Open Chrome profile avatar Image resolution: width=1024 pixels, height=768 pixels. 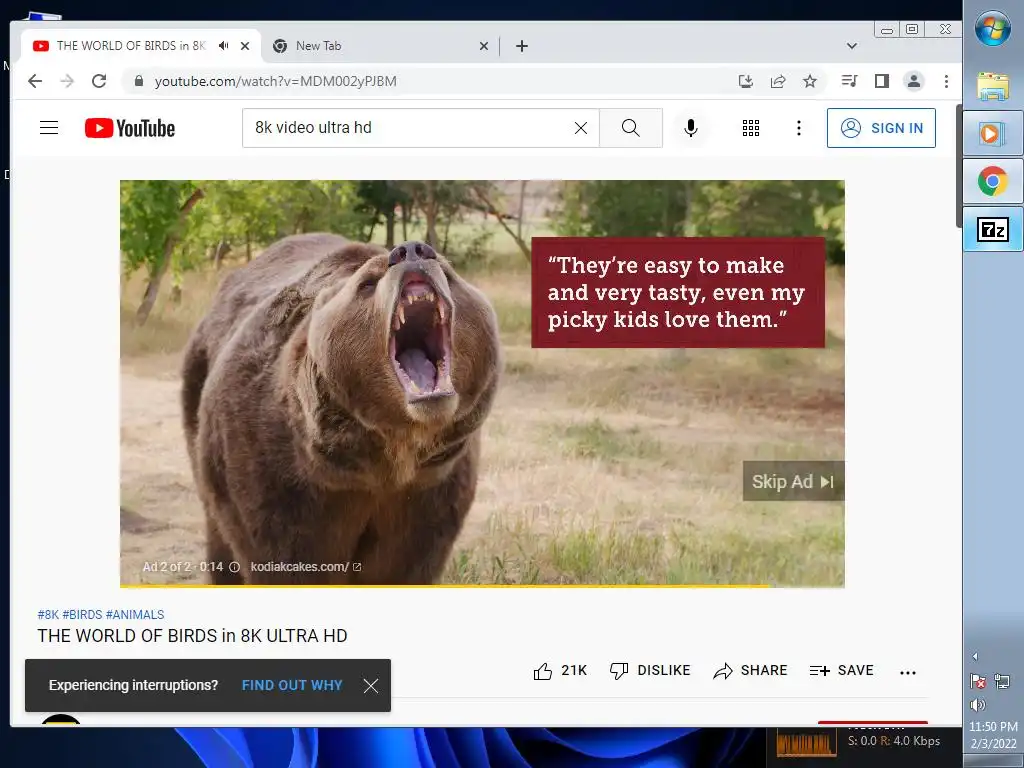(x=914, y=81)
